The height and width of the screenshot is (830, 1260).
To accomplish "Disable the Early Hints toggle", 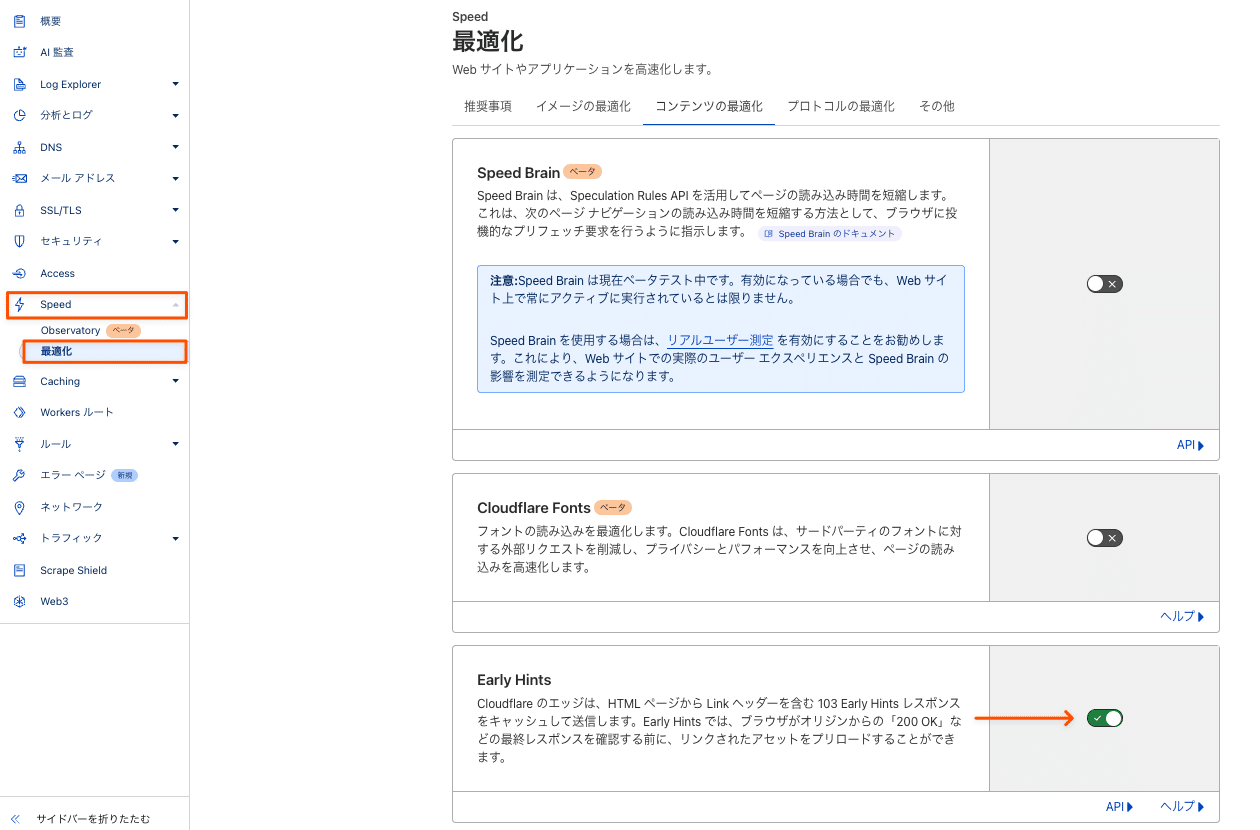I will (x=1104, y=718).
